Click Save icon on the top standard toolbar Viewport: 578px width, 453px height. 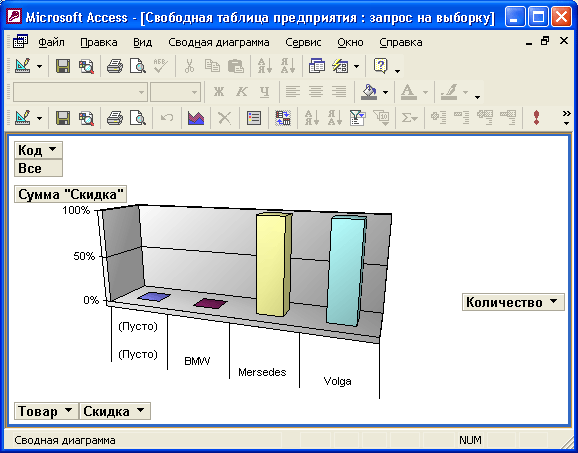coord(63,66)
